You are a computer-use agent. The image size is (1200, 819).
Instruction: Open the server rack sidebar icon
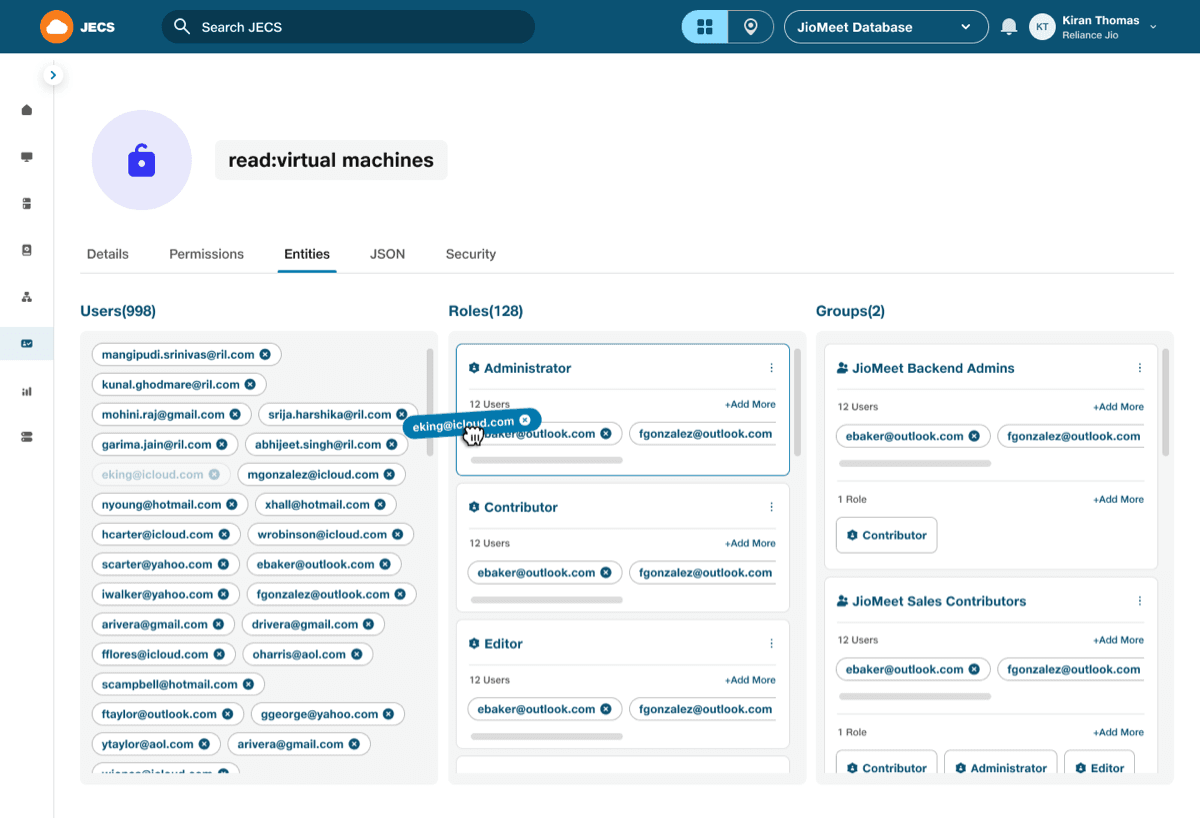(27, 204)
